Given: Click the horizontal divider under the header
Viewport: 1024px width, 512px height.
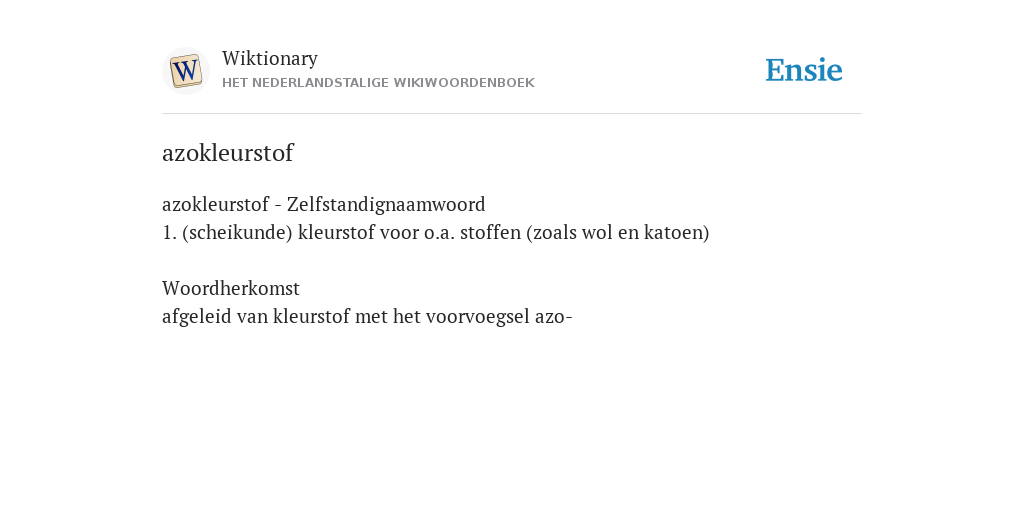Looking at the screenshot, I should (x=512, y=114).
